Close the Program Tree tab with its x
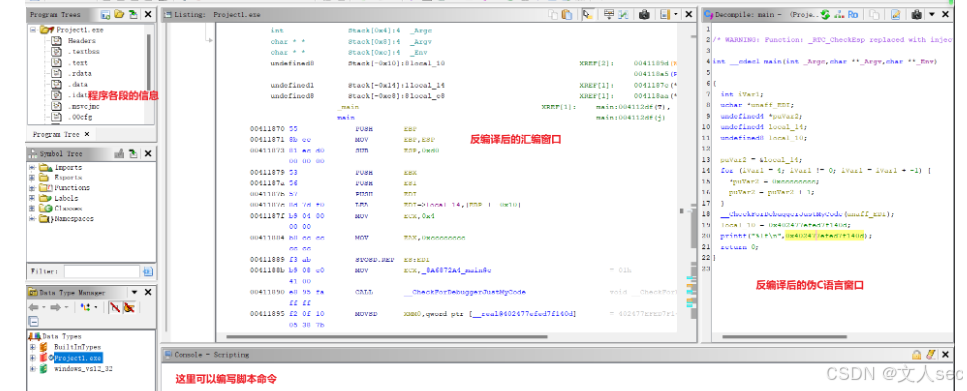Screen dimensions: 967x391 (x=87, y=134)
